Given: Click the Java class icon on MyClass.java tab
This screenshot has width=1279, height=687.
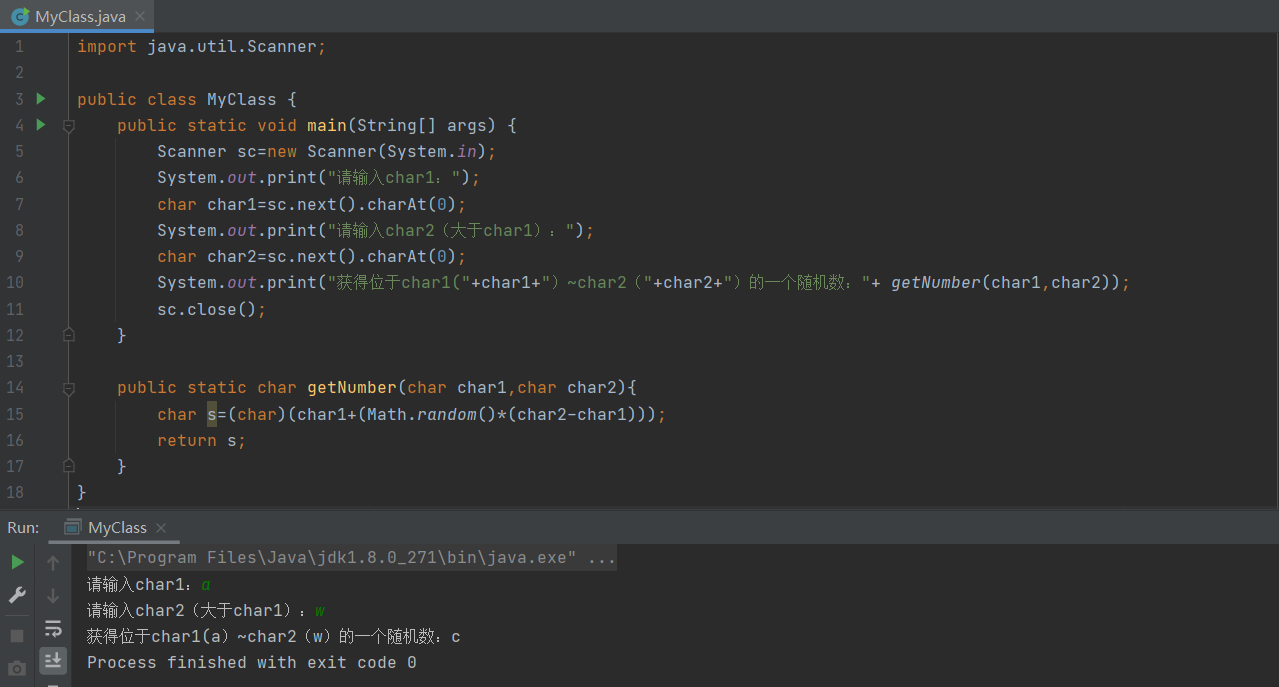Looking at the screenshot, I should click(x=19, y=16).
